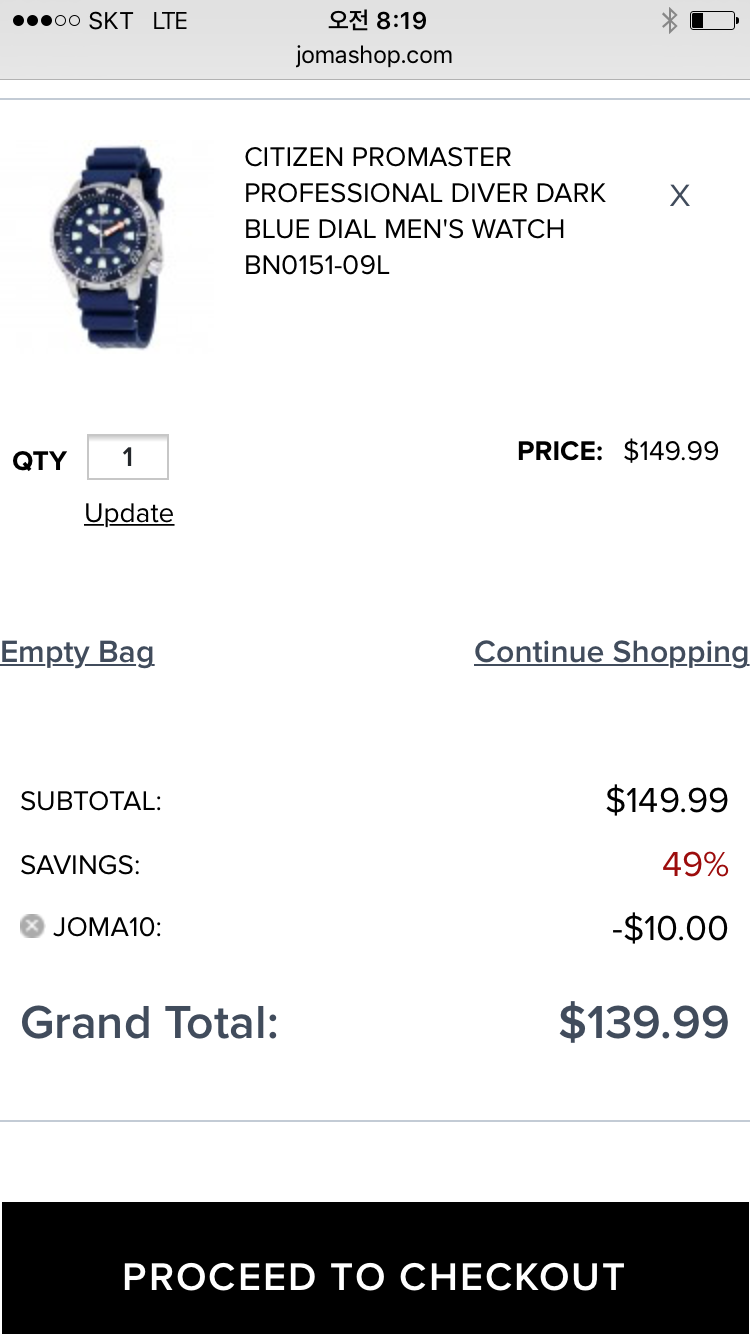The width and height of the screenshot is (750, 1334).
Task: Tap the $149.99 subtotal amount
Action: 667,800
